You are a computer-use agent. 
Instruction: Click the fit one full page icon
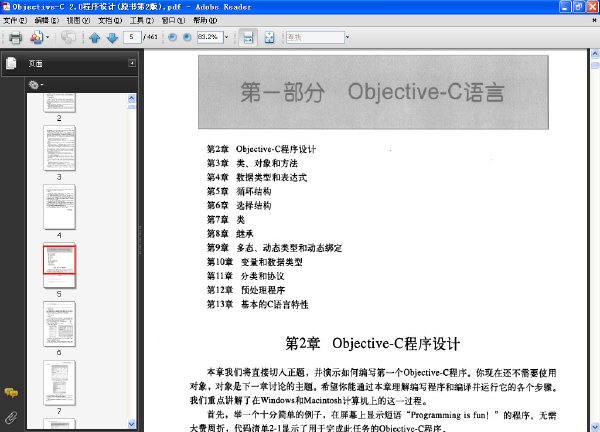269,37
